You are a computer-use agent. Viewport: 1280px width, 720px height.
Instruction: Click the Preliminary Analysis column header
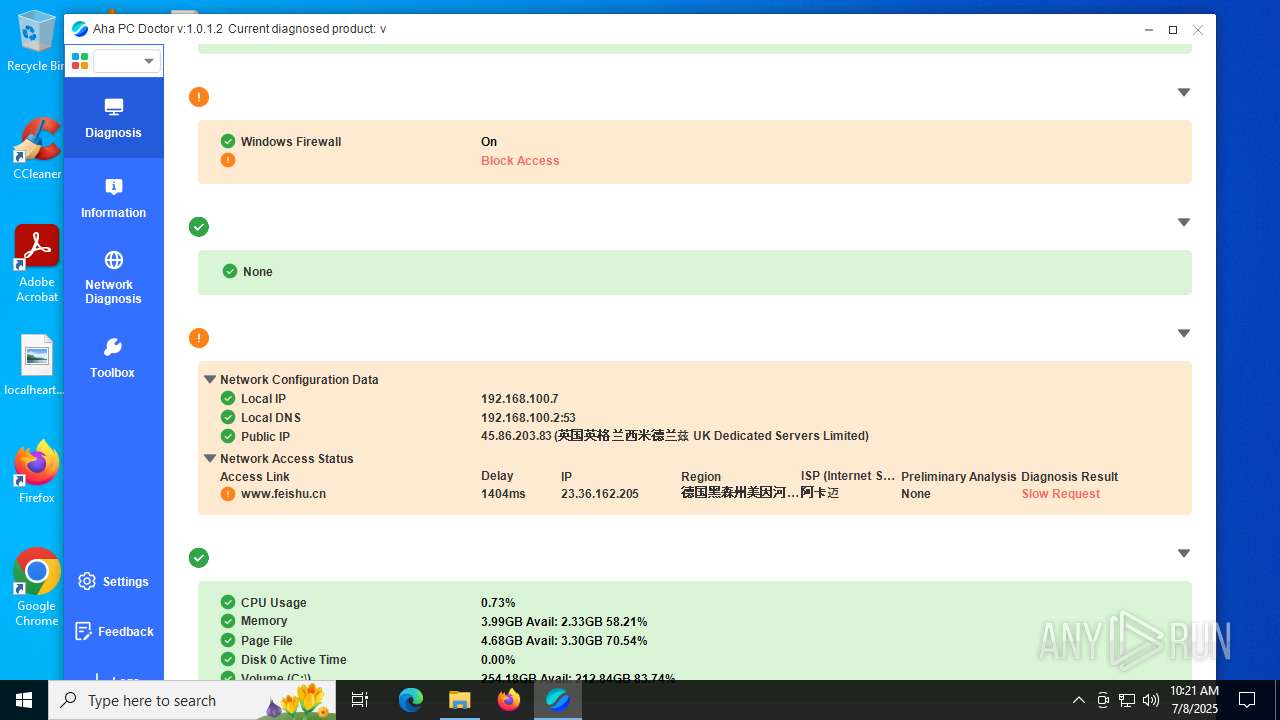click(959, 477)
